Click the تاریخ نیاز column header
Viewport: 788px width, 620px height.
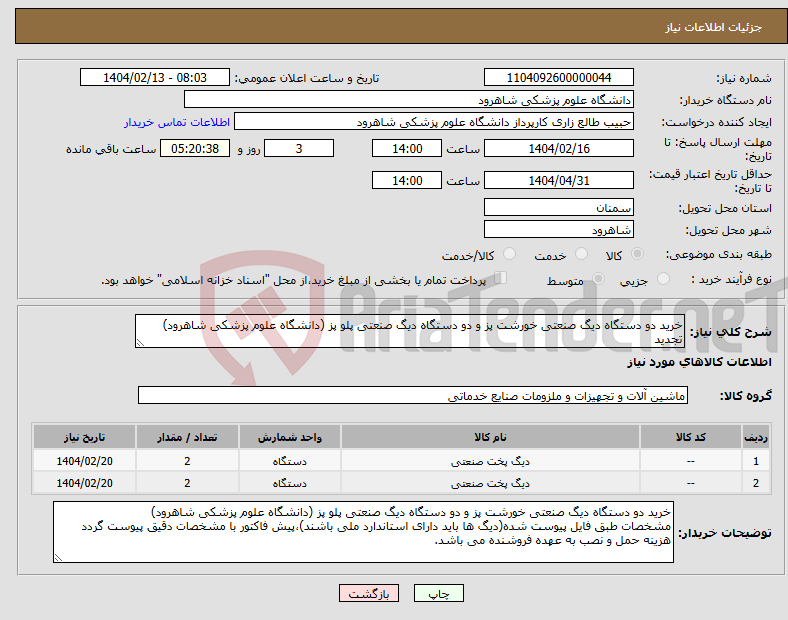click(84, 437)
